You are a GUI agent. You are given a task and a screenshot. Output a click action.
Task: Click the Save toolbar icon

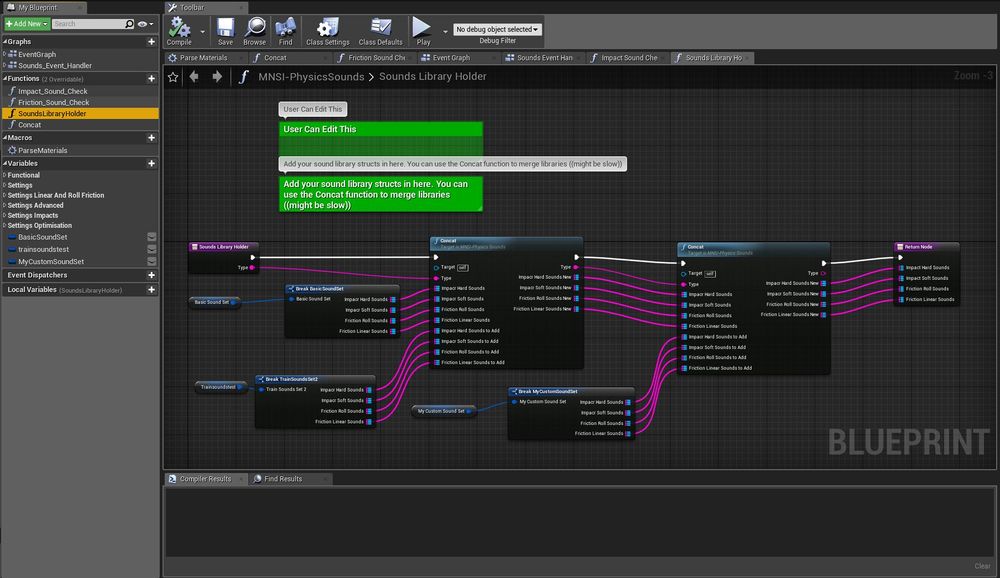[225, 30]
